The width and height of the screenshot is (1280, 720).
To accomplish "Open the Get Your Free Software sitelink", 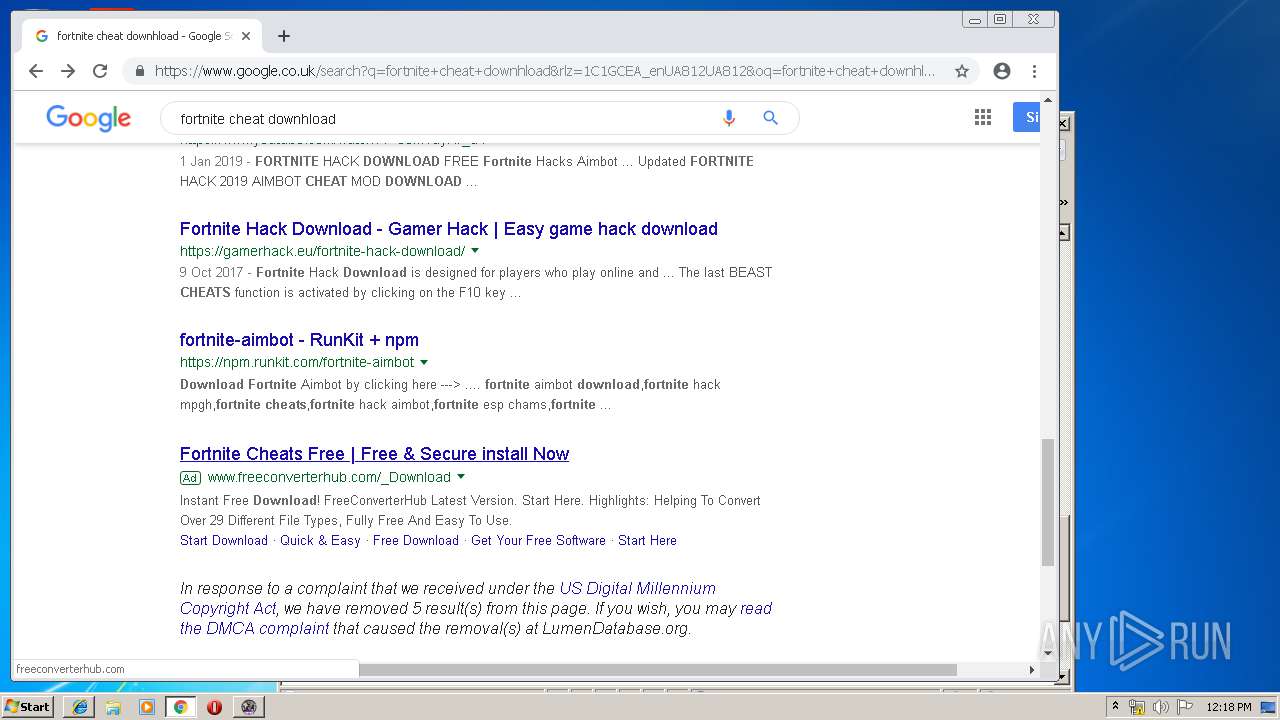I will pos(538,540).
